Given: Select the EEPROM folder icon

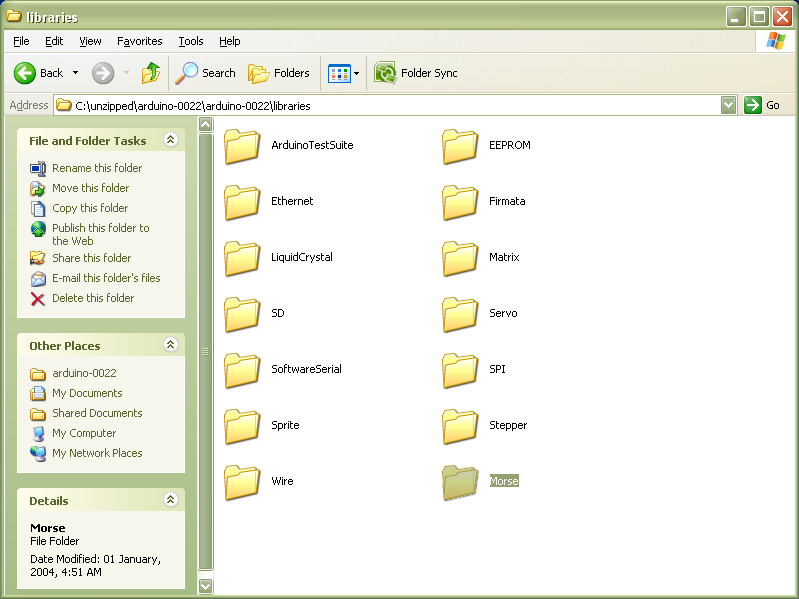Looking at the screenshot, I should 460,146.
